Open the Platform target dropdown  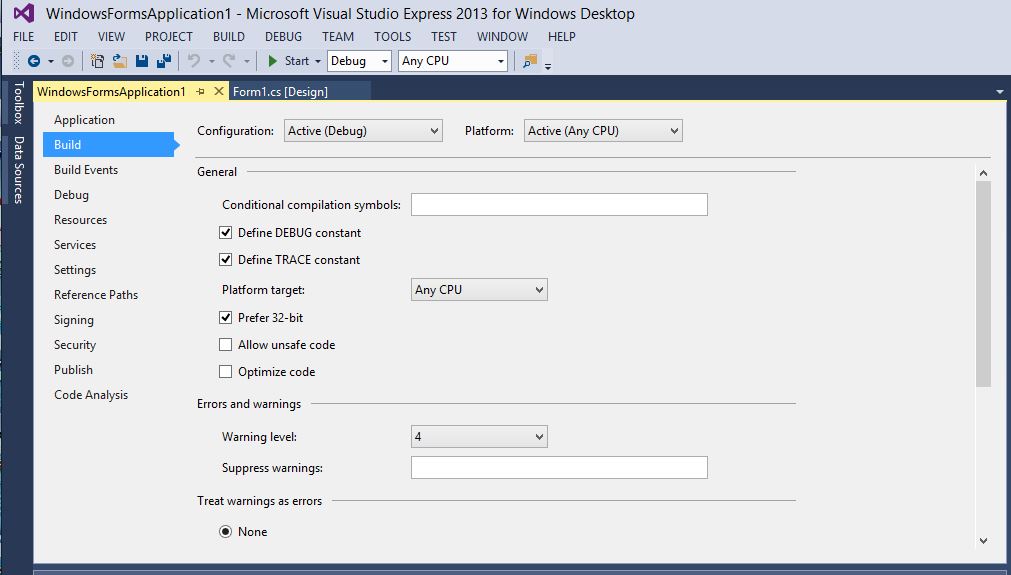coord(479,290)
